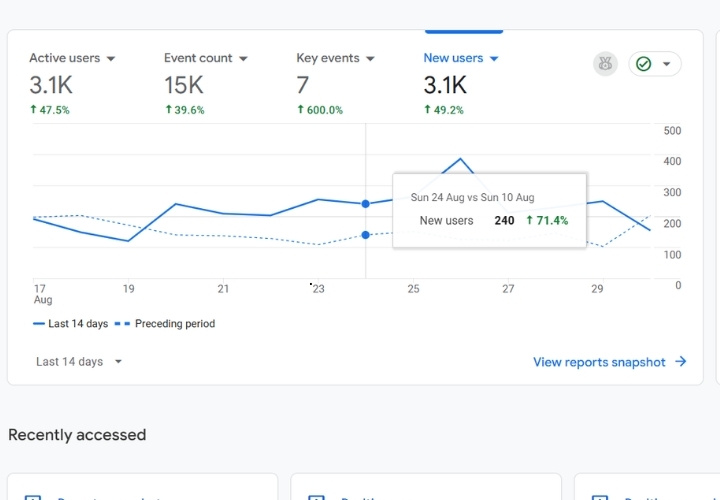Click the peak of the solid line on 26 Aug
The width and height of the screenshot is (720, 500).
tap(460, 159)
